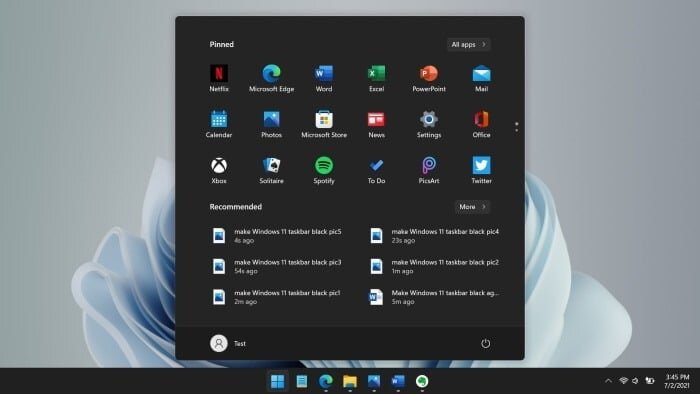Image resolution: width=700 pixels, height=394 pixels.
Task: Open File Explorer from the taskbar
Action: (x=350, y=382)
